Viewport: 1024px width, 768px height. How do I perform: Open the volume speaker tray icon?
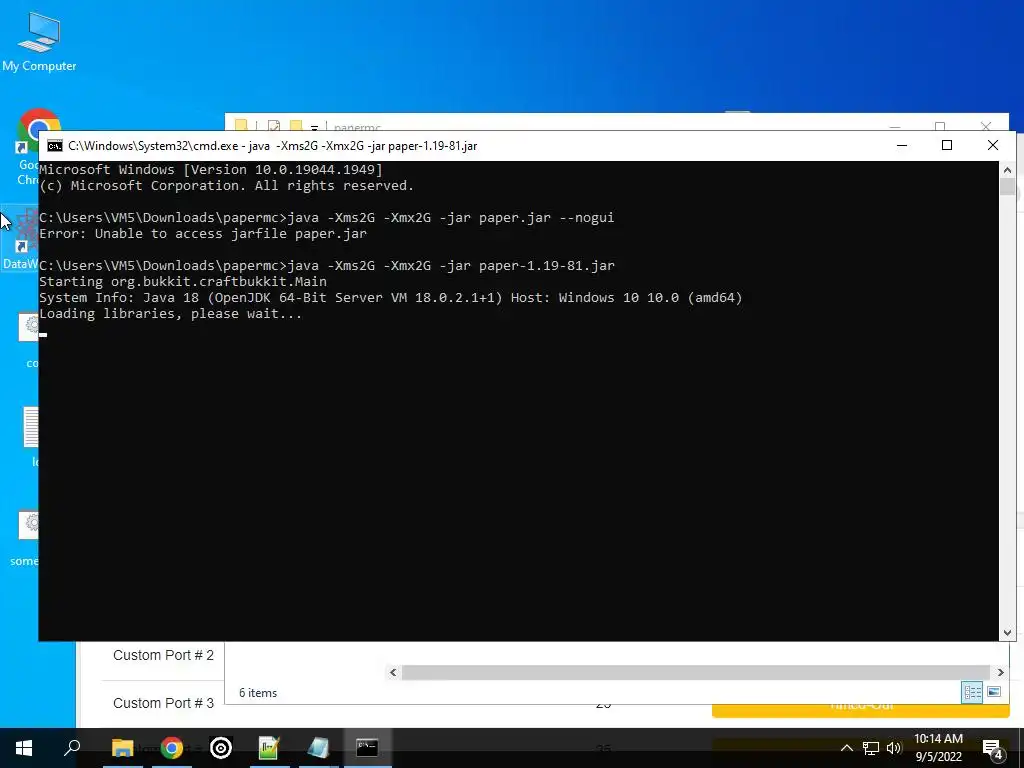point(894,748)
